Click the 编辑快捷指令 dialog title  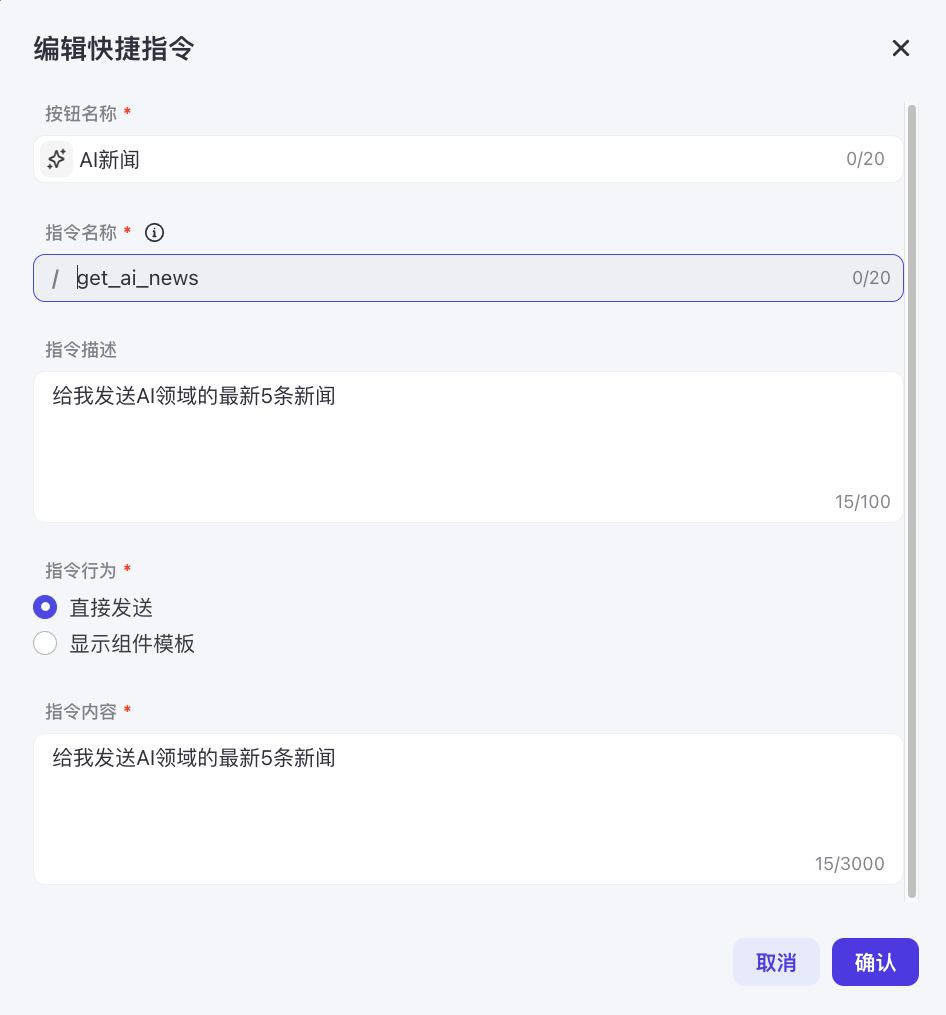coord(113,48)
